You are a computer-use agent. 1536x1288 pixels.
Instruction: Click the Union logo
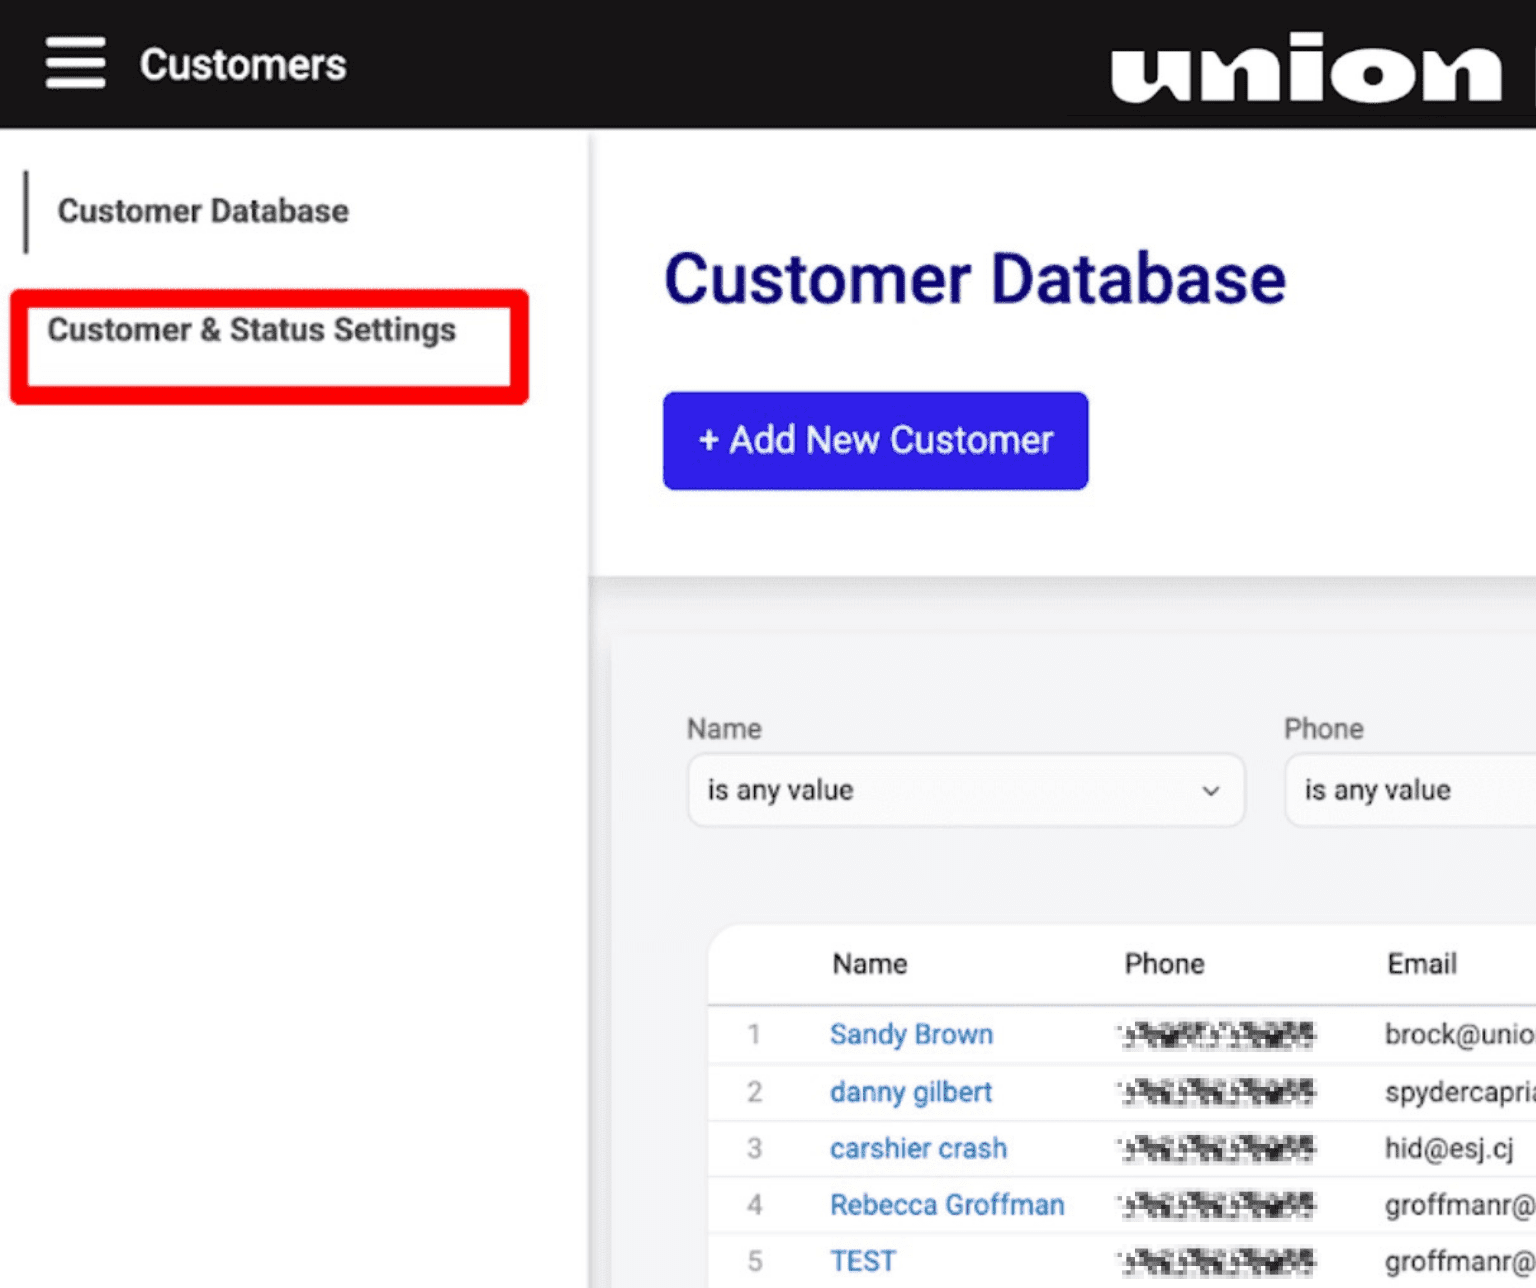tap(1305, 67)
